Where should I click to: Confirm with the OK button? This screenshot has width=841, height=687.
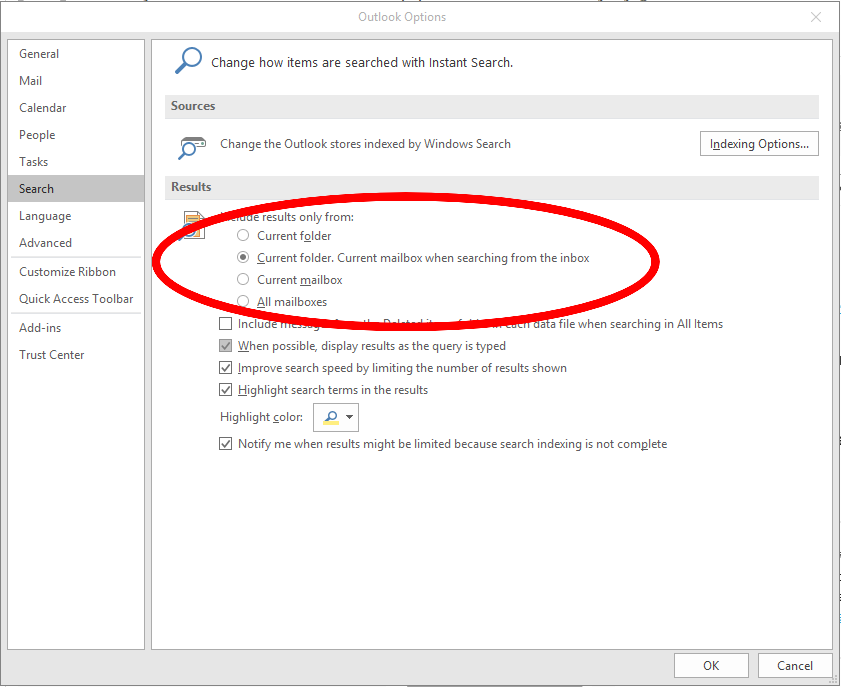(711, 666)
